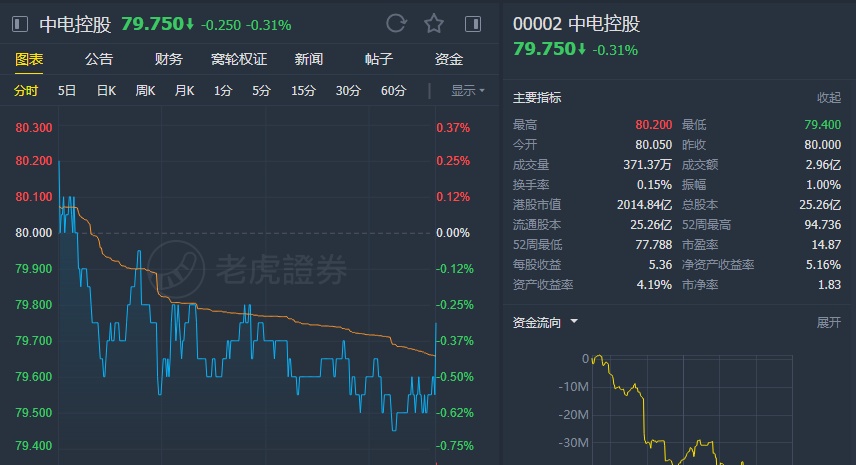
Task: Select the 5分 interval
Action: point(261,91)
